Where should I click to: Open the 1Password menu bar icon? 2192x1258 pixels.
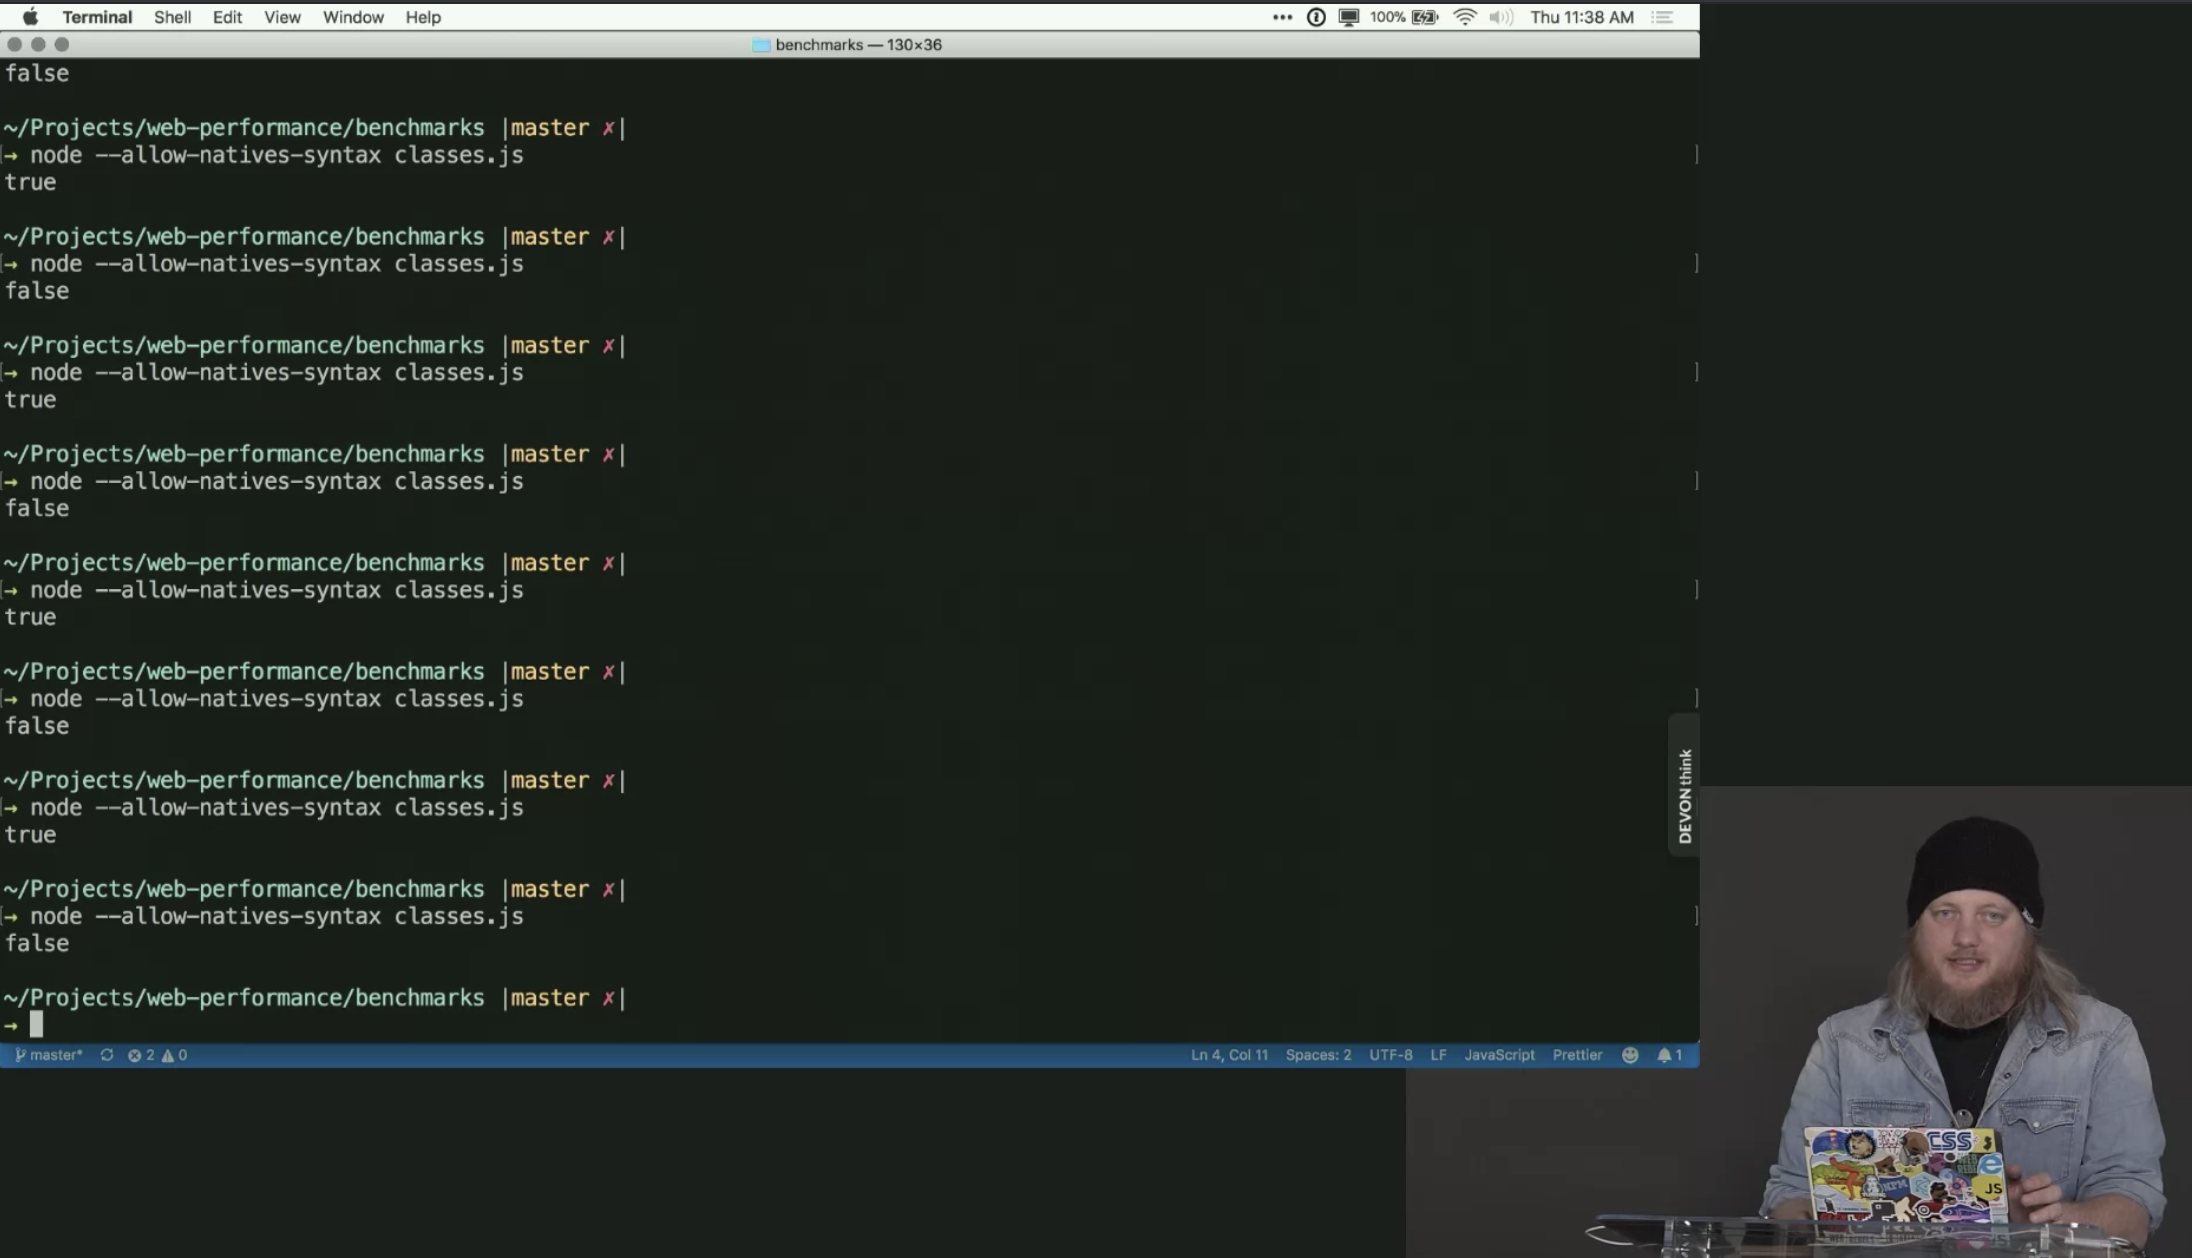point(1316,17)
